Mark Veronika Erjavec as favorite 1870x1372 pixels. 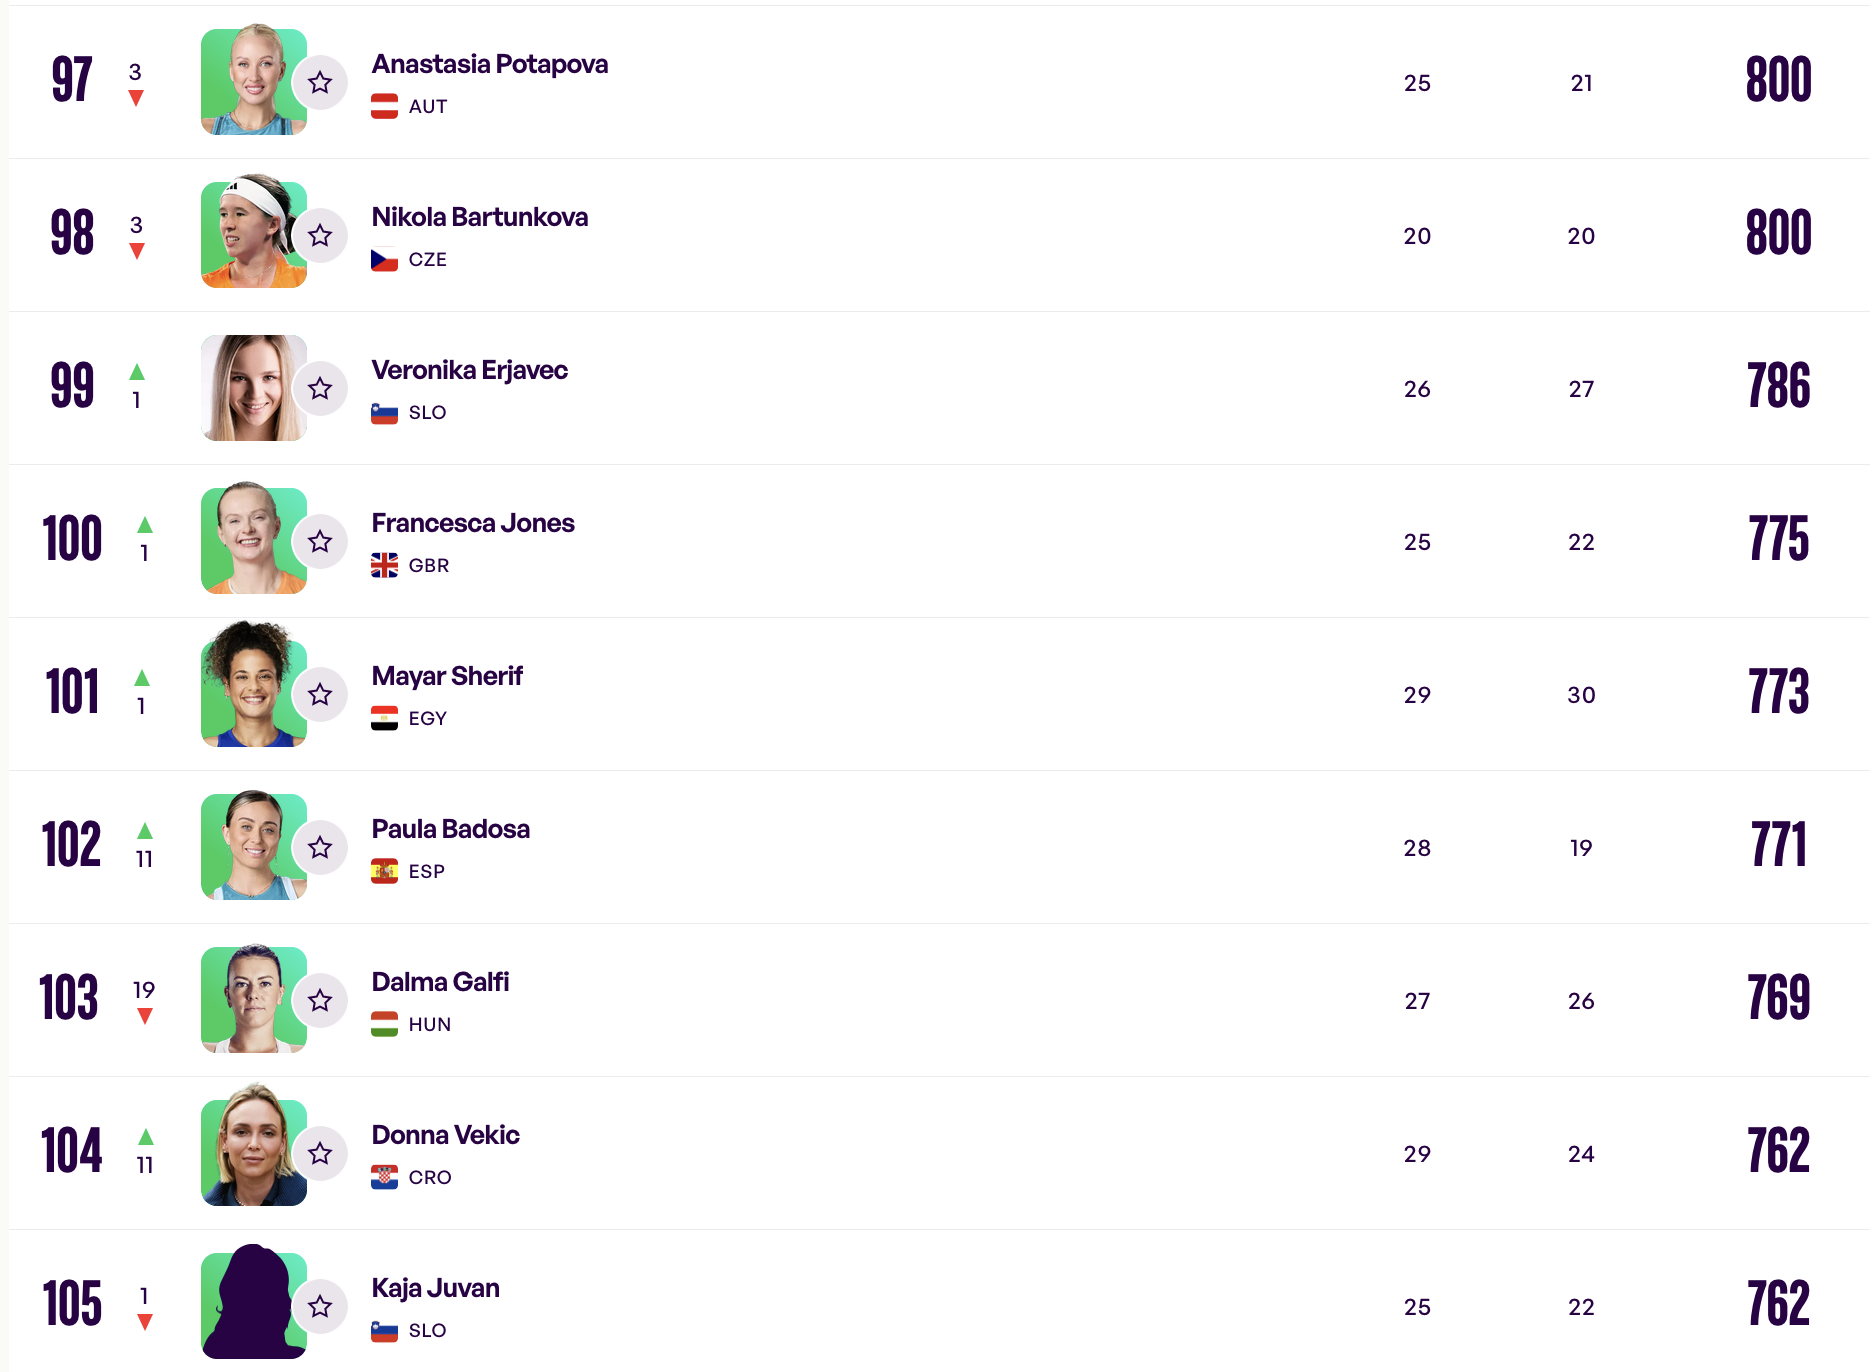[x=320, y=388]
